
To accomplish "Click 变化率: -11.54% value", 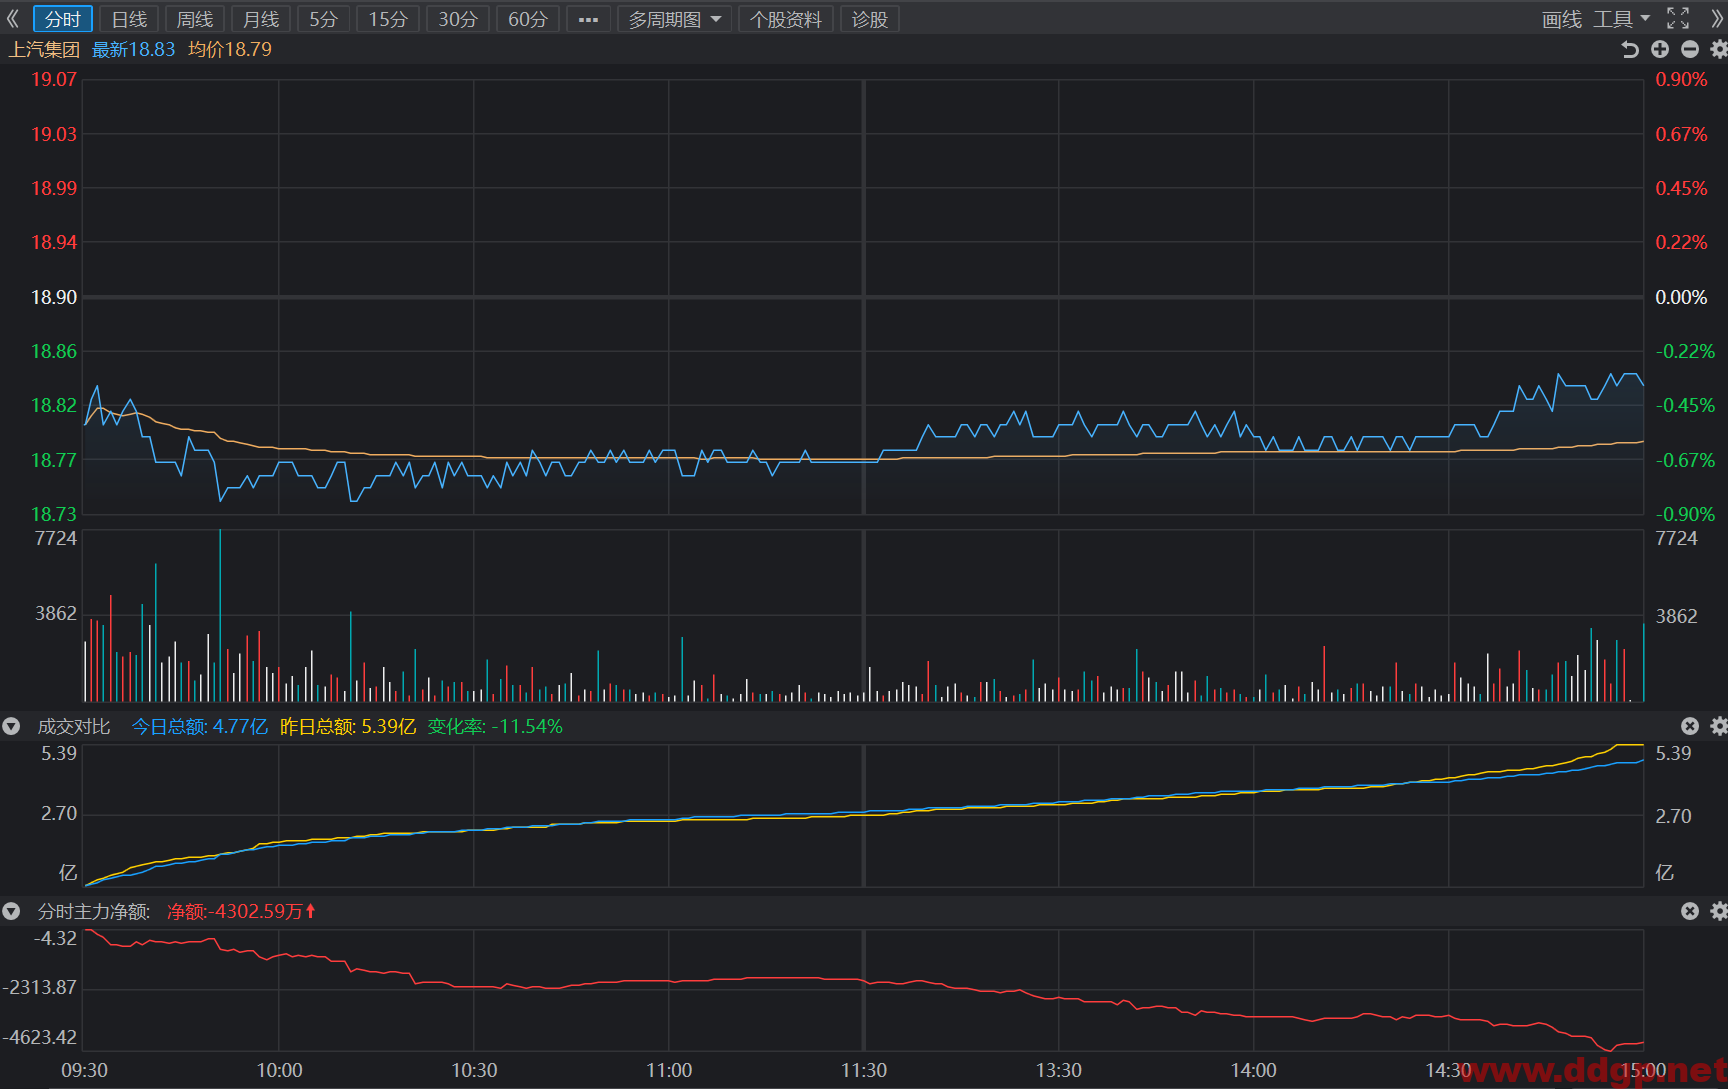I will pyautogui.click(x=495, y=726).
